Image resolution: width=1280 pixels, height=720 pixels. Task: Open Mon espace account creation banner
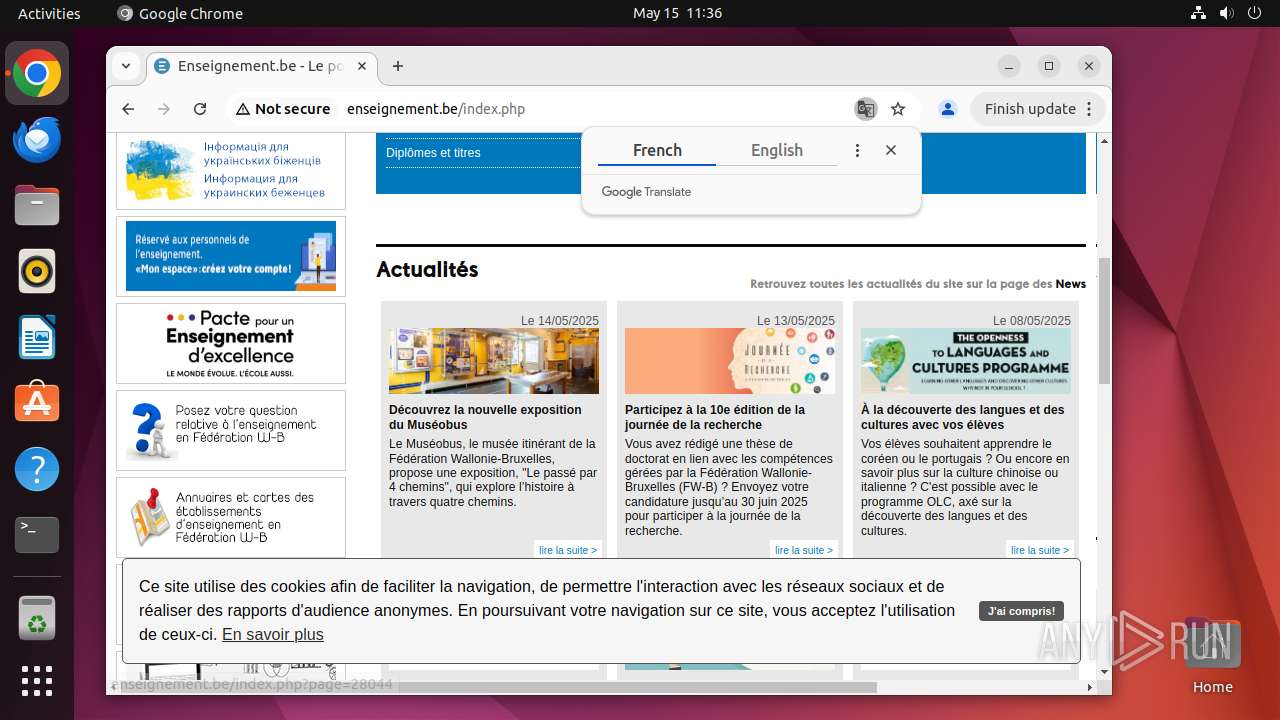[x=231, y=256]
